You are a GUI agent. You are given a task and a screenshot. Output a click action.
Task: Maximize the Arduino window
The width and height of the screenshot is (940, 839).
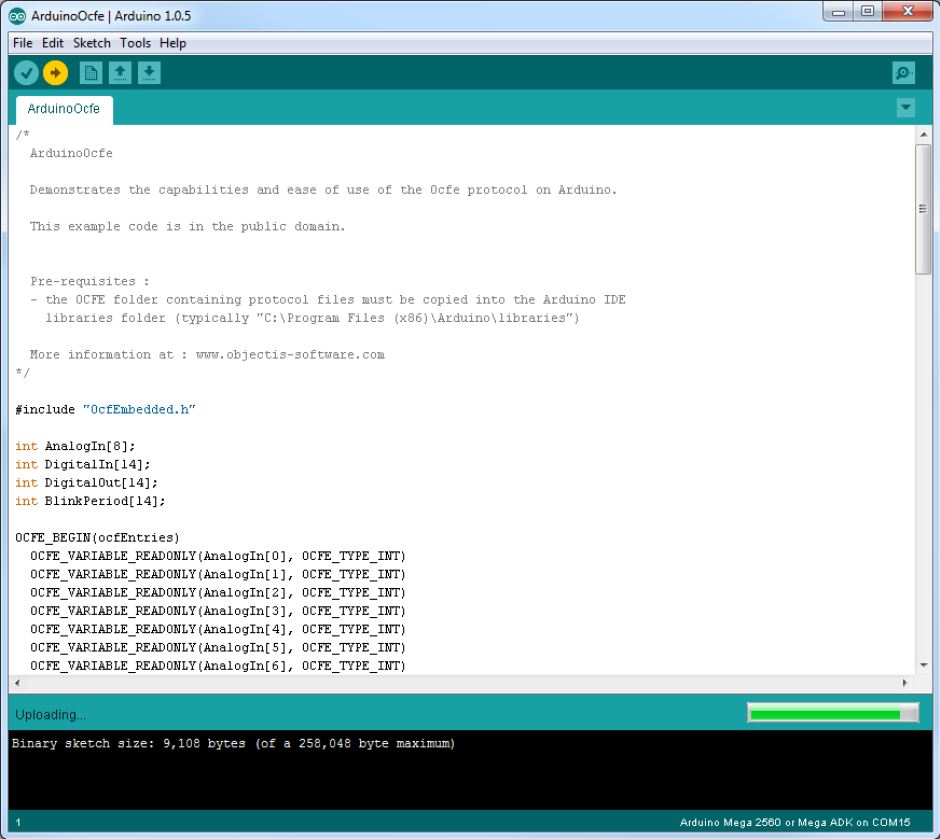(x=867, y=11)
